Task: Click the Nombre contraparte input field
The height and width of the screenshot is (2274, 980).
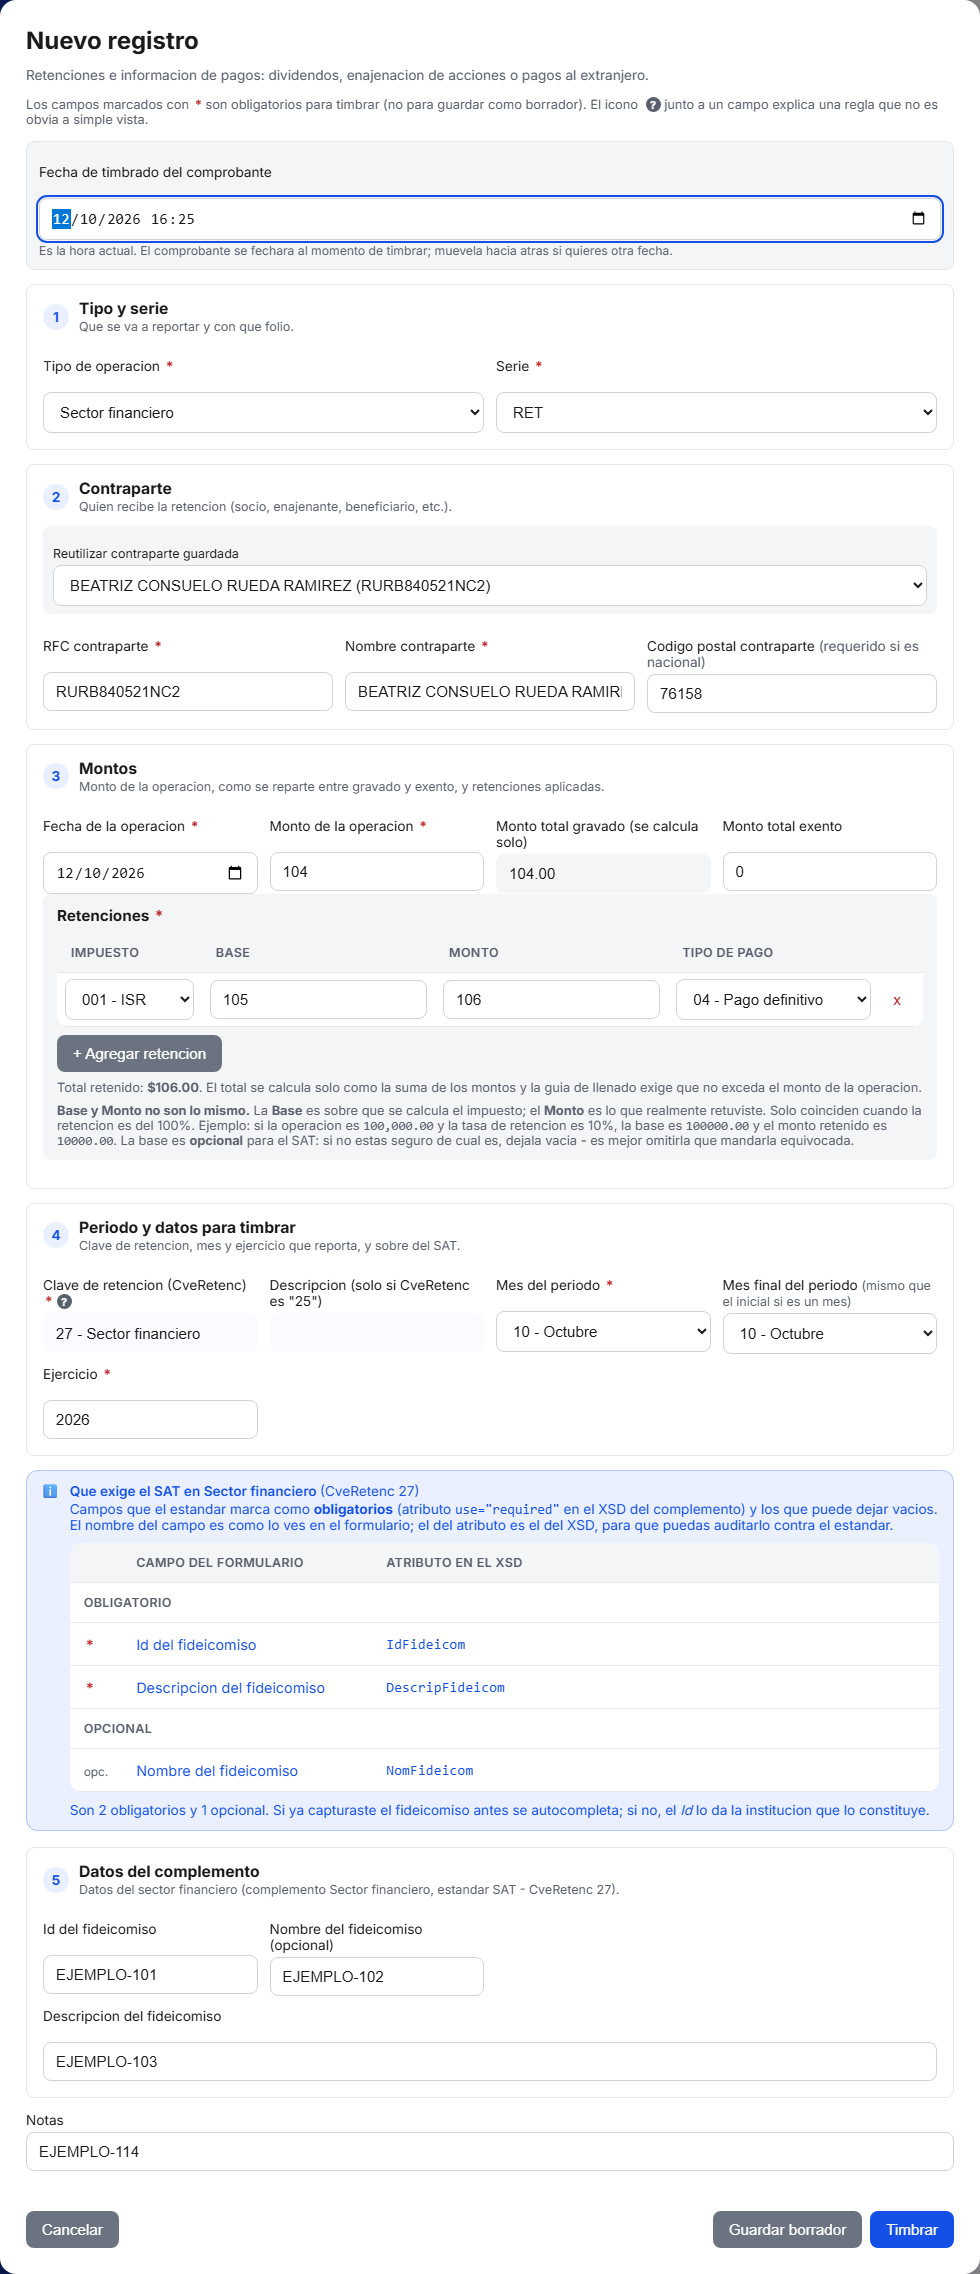Action: [490, 692]
